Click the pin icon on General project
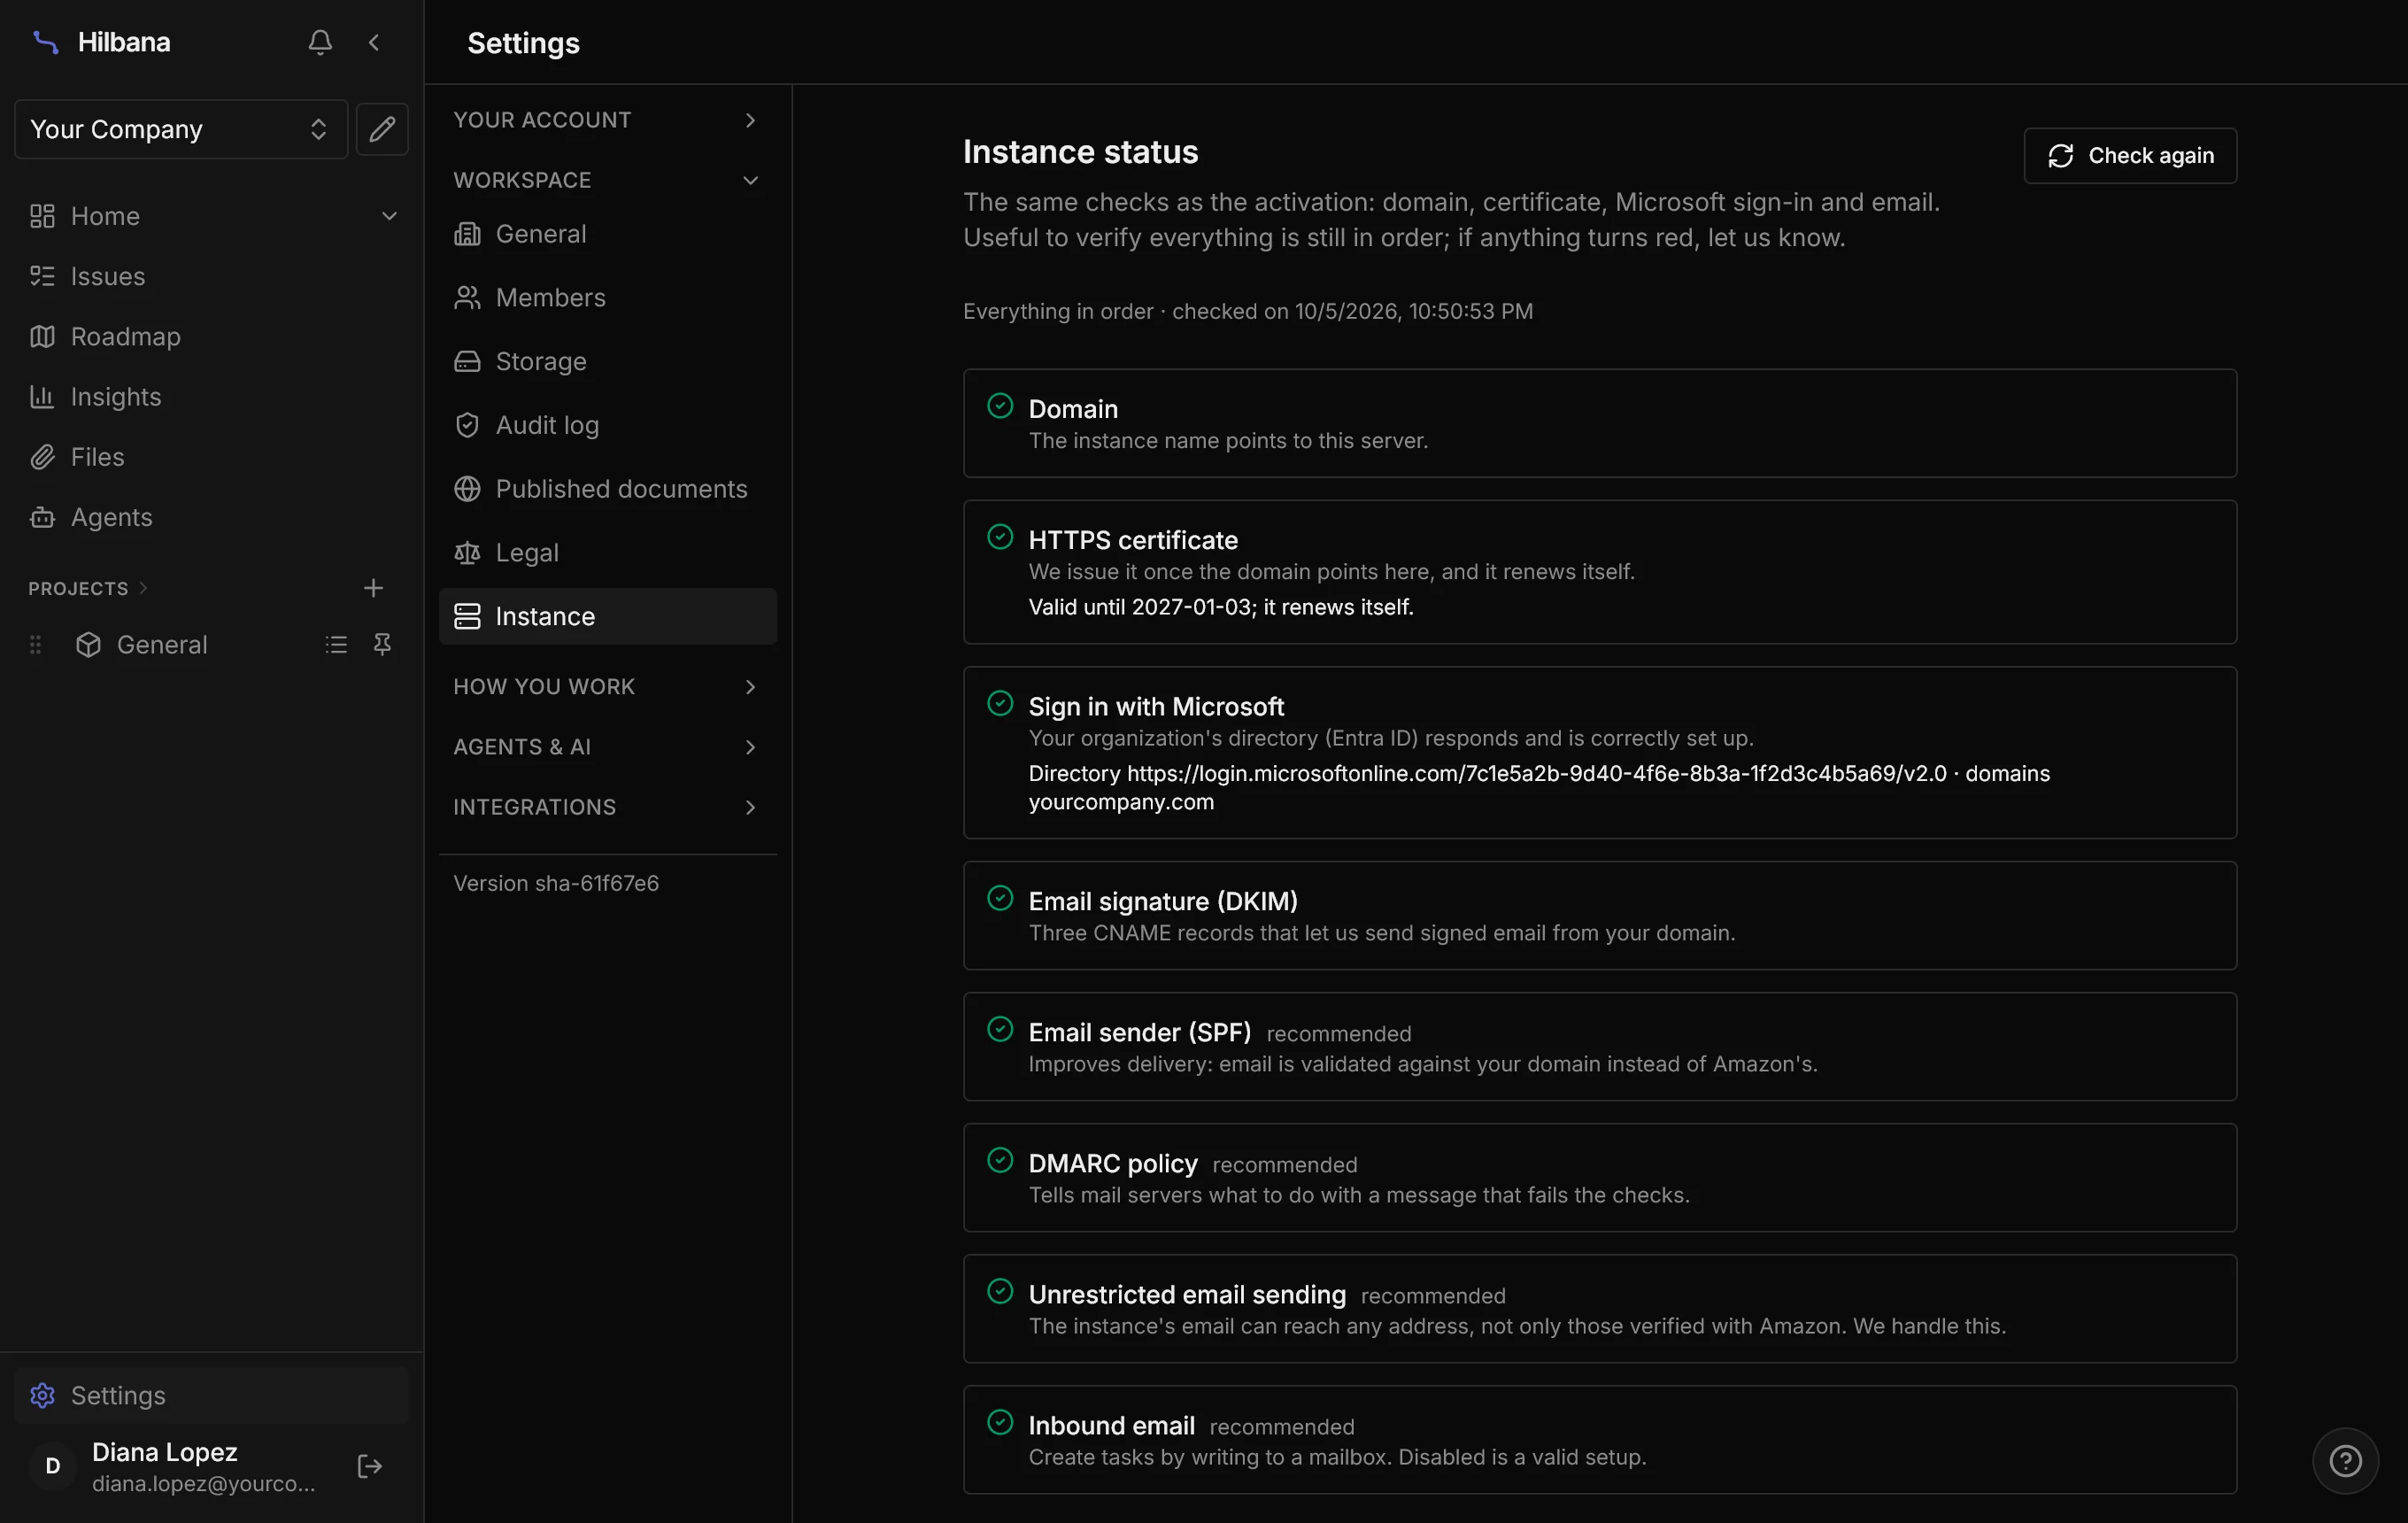2408x1523 pixels. [382, 645]
